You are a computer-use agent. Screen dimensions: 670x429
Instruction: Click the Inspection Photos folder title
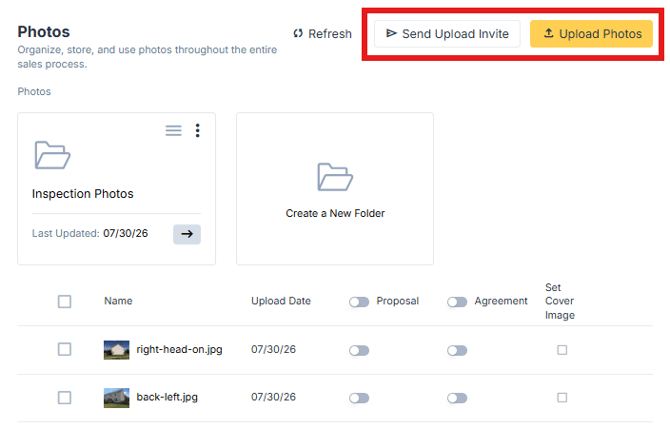click(x=82, y=194)
